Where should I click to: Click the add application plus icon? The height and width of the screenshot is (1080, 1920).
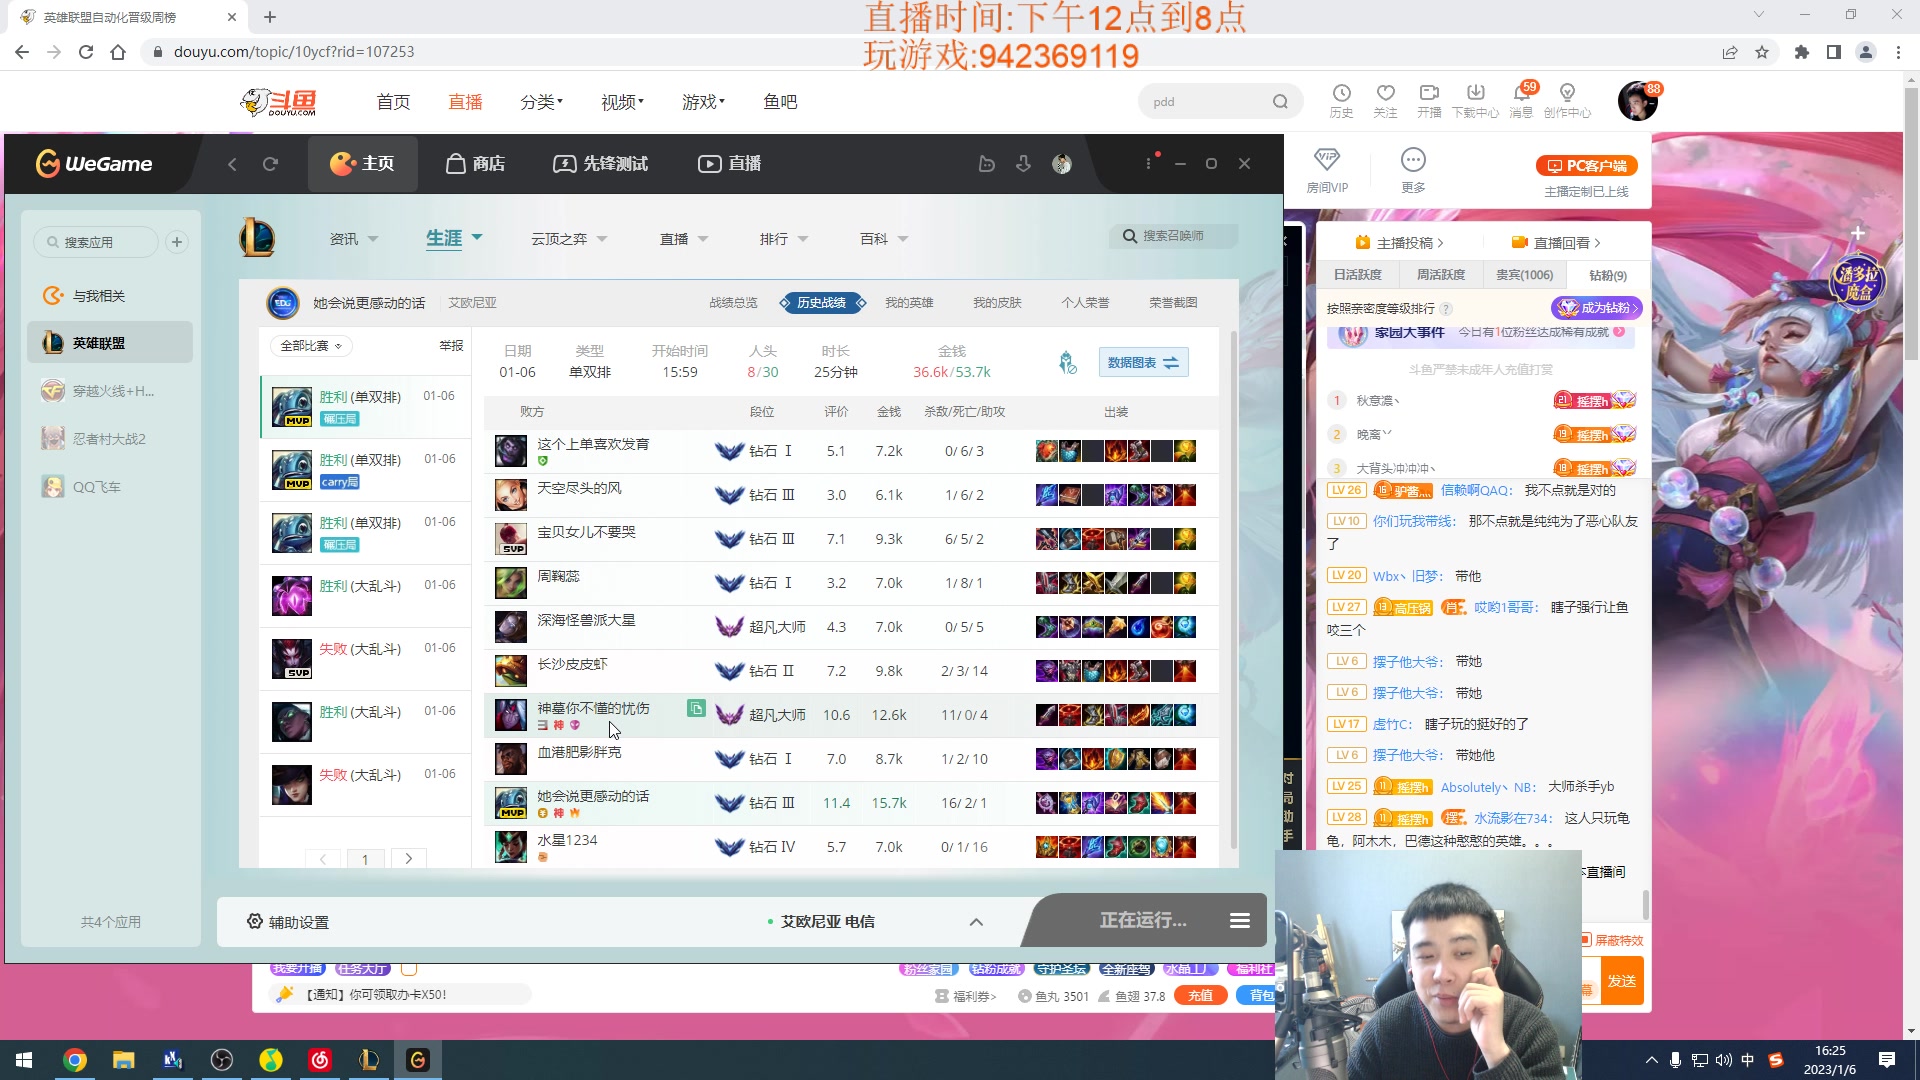coord(177,242)
